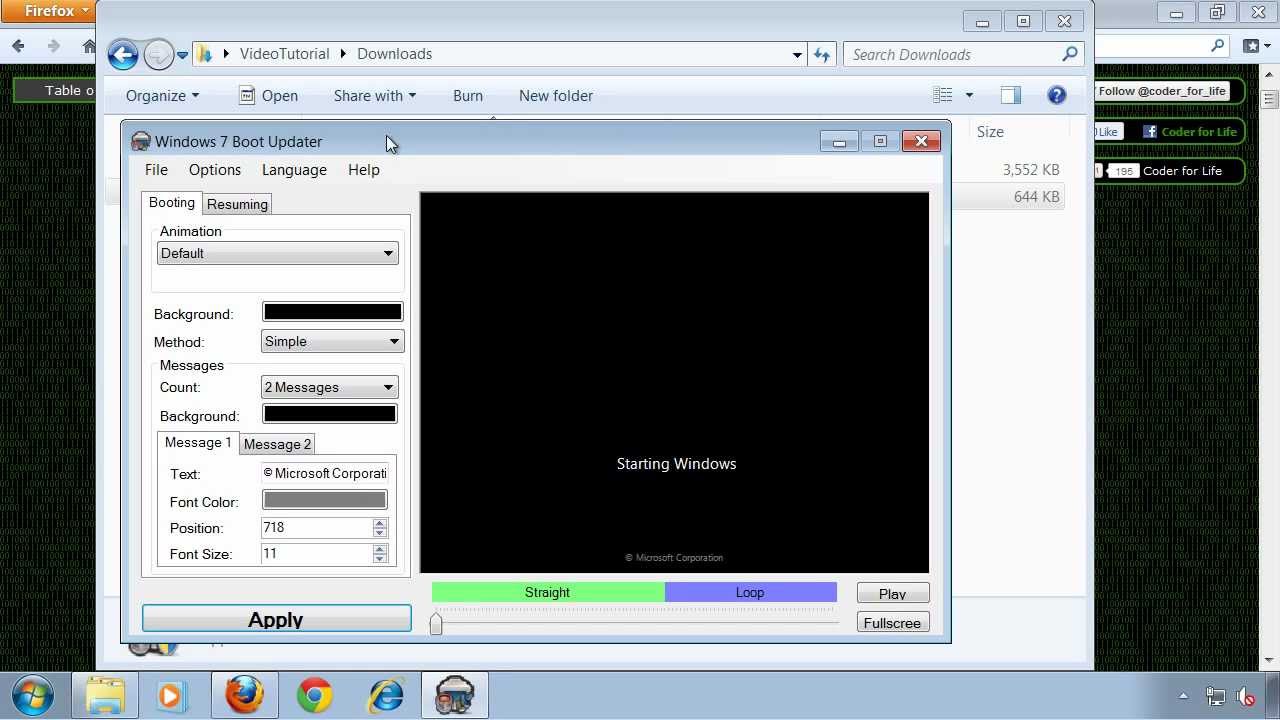Open the File menu in Boot Updater
The width and height of the screenshot is (1280, 720).
[x=156, y=170]
